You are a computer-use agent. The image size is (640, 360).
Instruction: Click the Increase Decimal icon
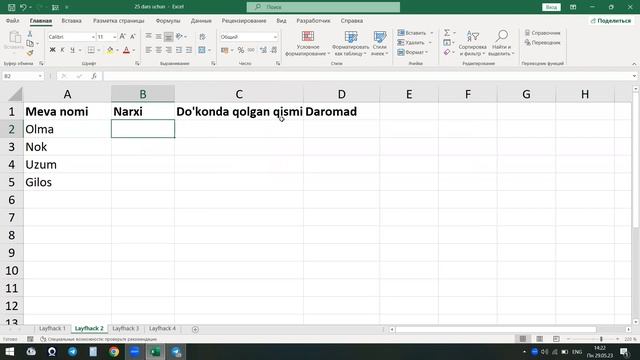click(x=263, y=50)
